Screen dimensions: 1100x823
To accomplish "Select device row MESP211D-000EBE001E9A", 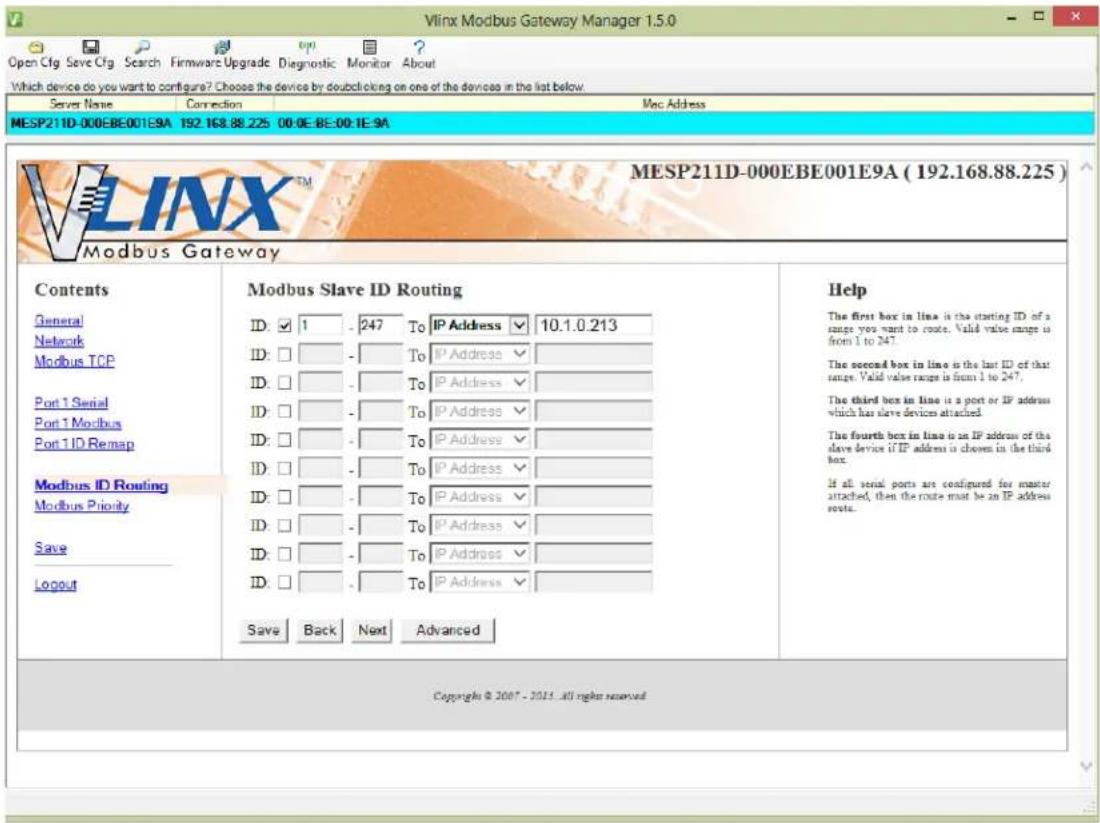I will (x=550, y=123).
